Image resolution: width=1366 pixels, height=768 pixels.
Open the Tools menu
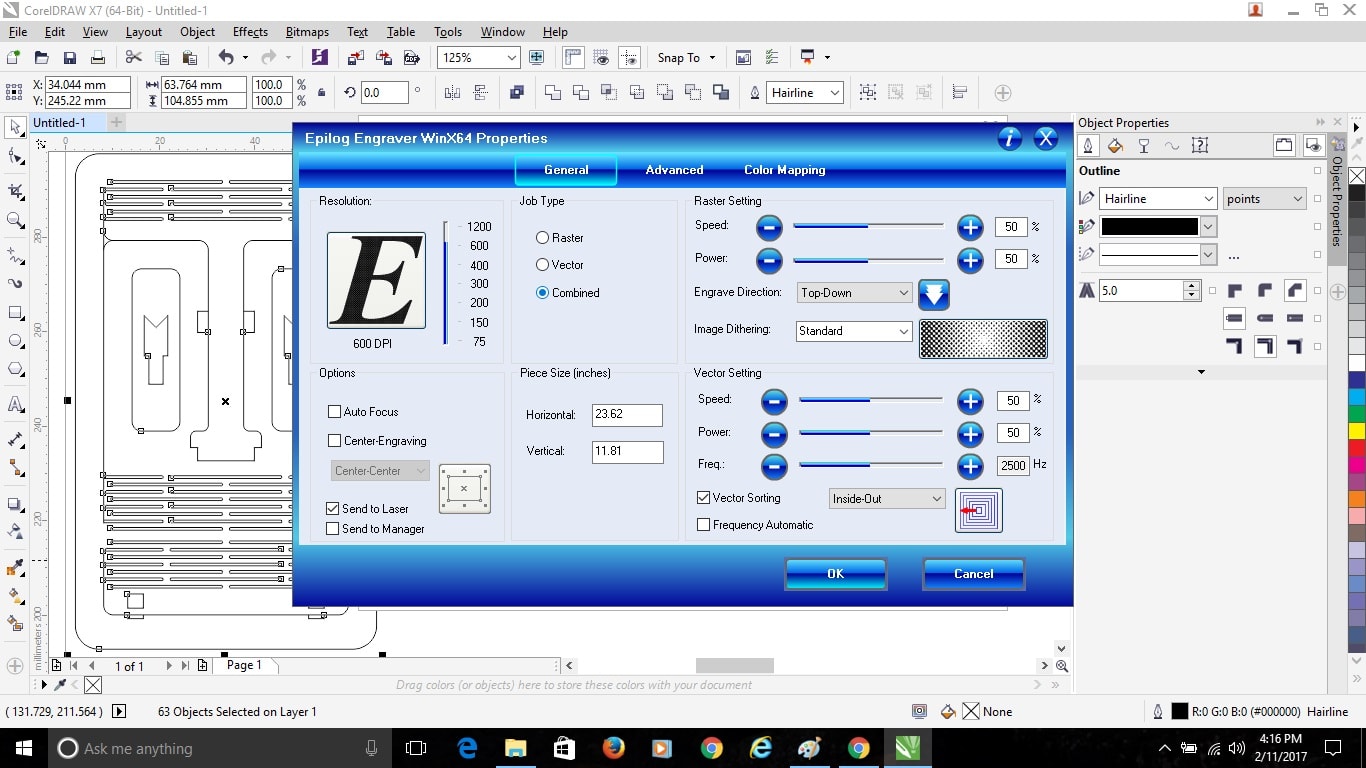coord(448,32)
